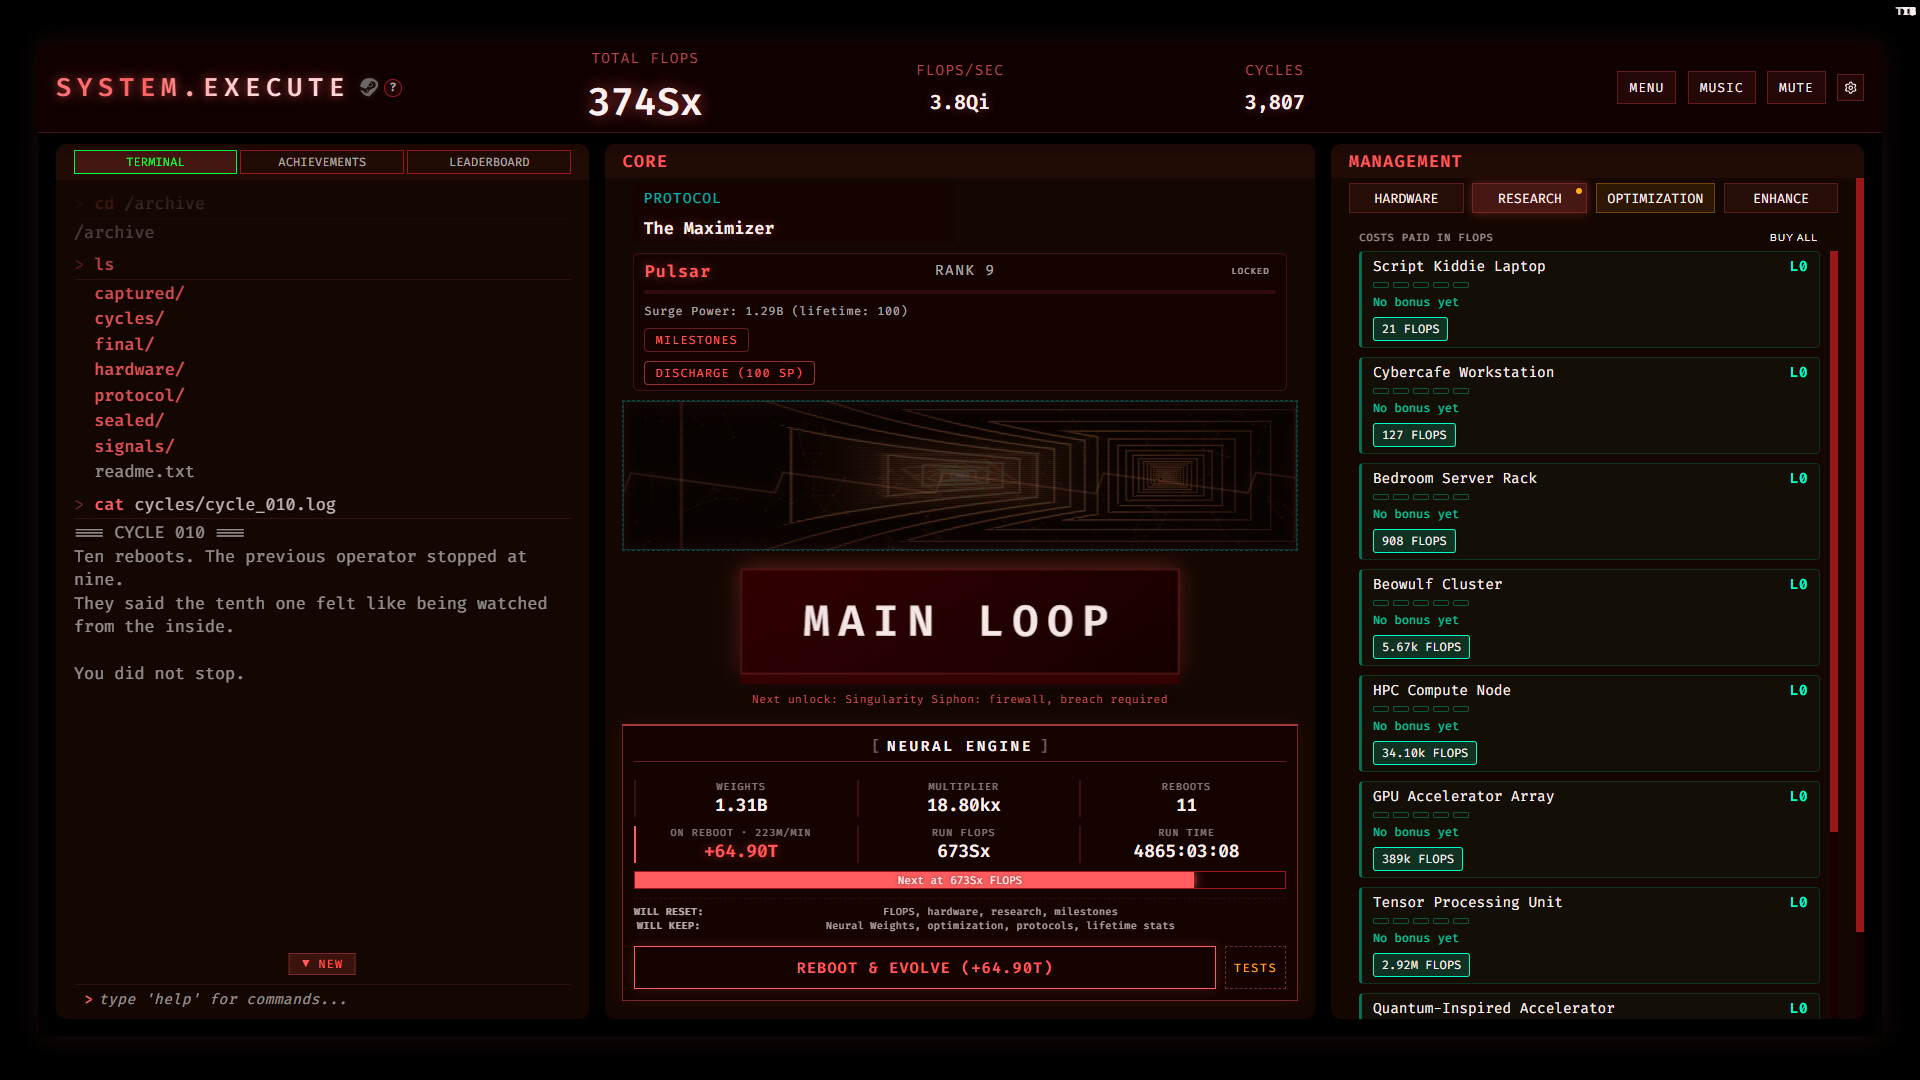The width and height of the screenshot is (1920, 1080).
Task: Click the Quantum-Inspired Accelerator title
Action: (x=1493, y=1008)
